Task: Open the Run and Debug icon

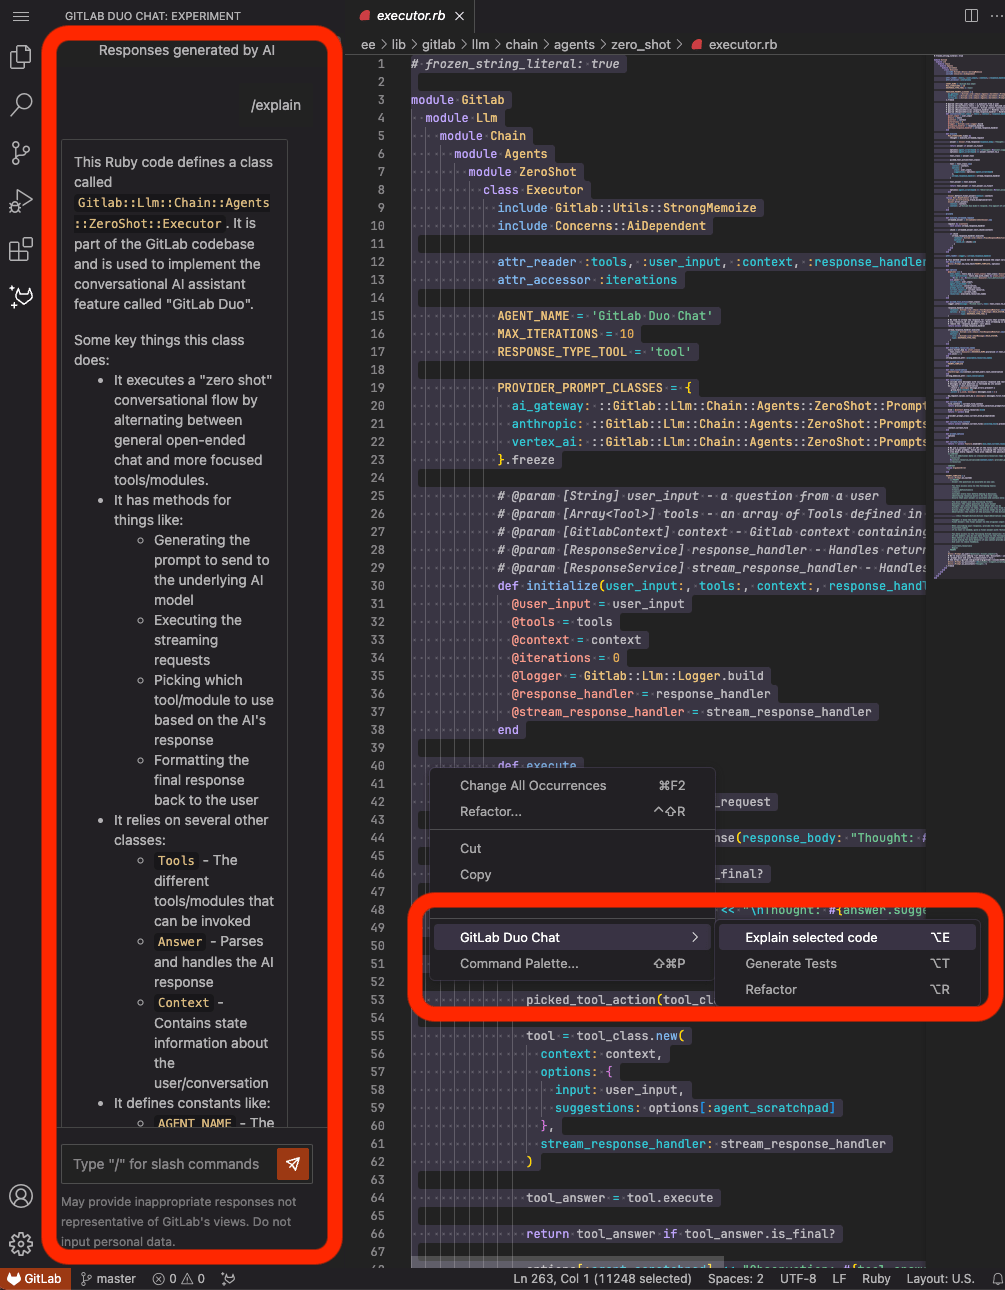Action: click(20, 200)
